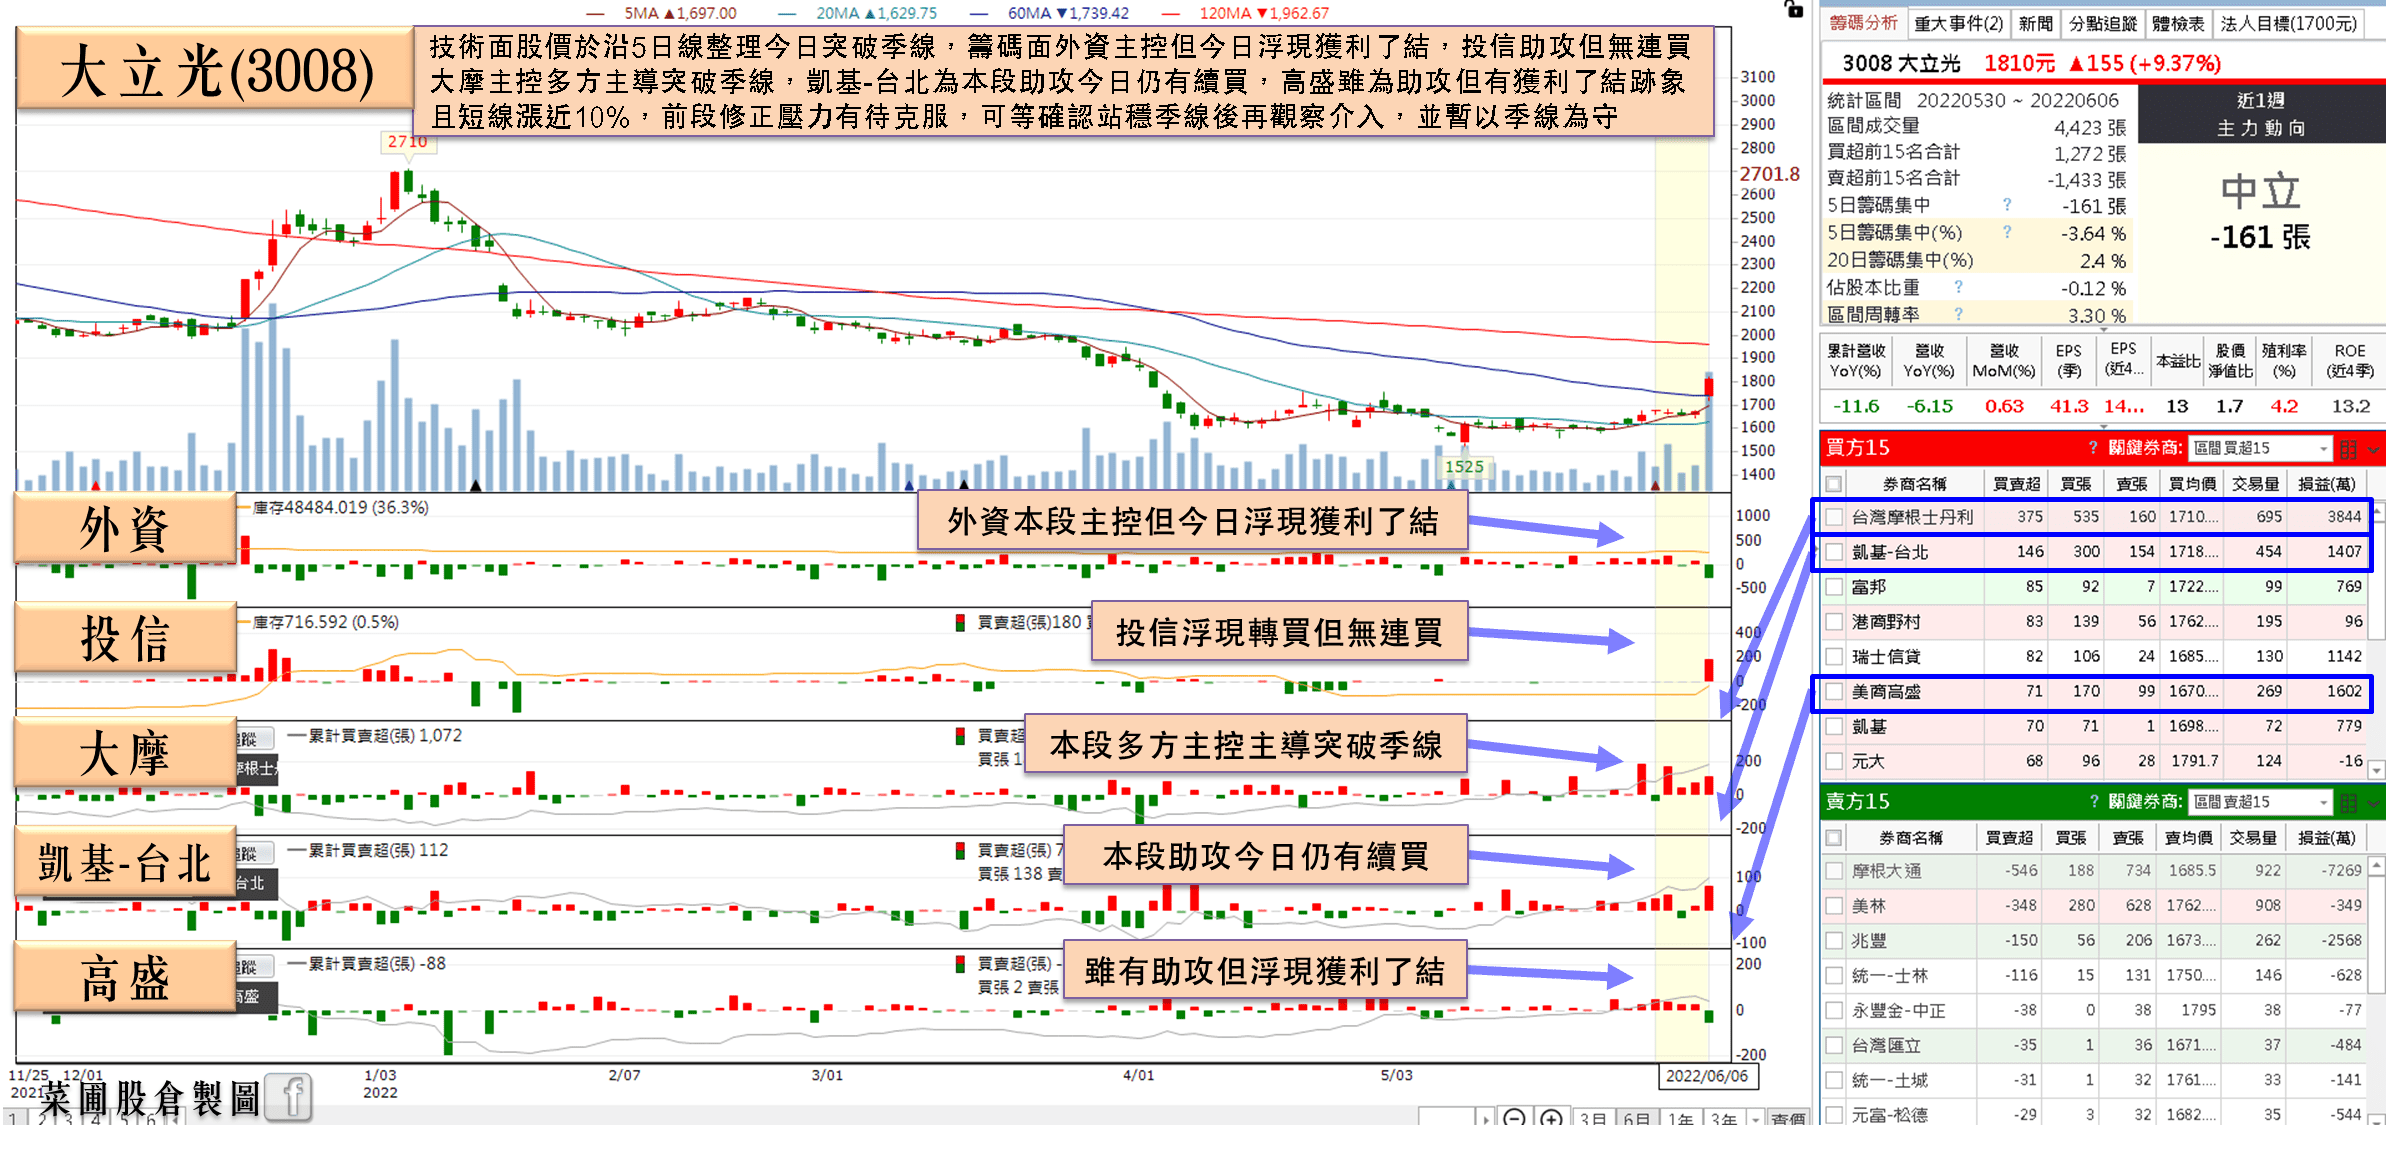Click help icon beside 區間周轉率

tap(1958, 314)
